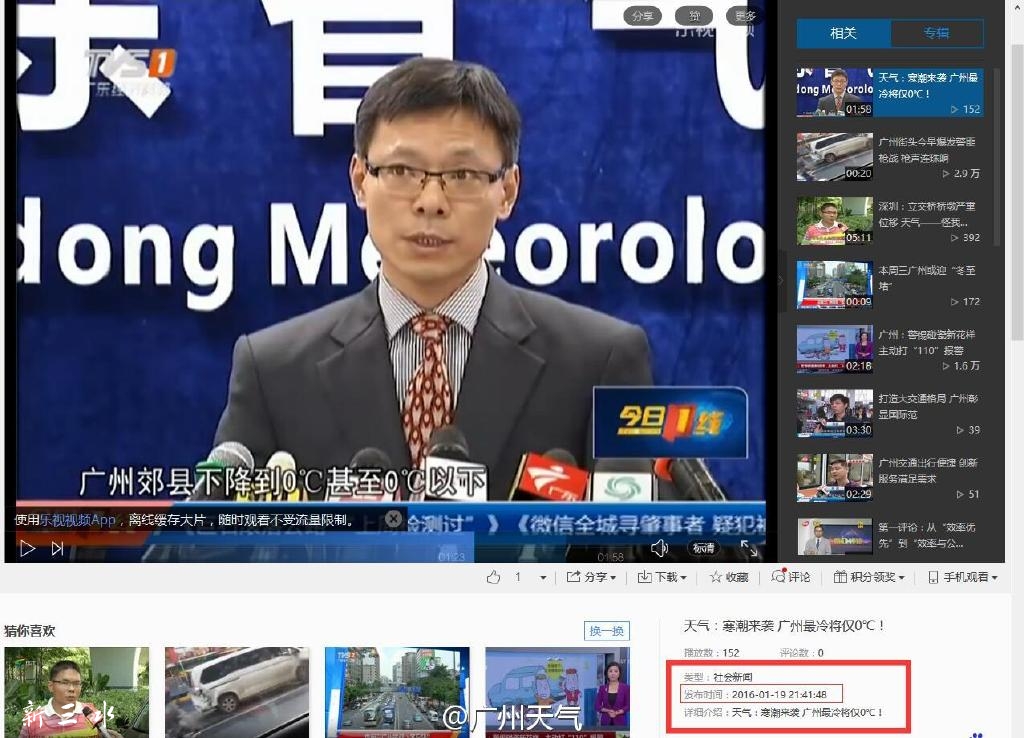Open the 分享 share dropdown below video
1024x738 pixels.
[x=591, y=577]
